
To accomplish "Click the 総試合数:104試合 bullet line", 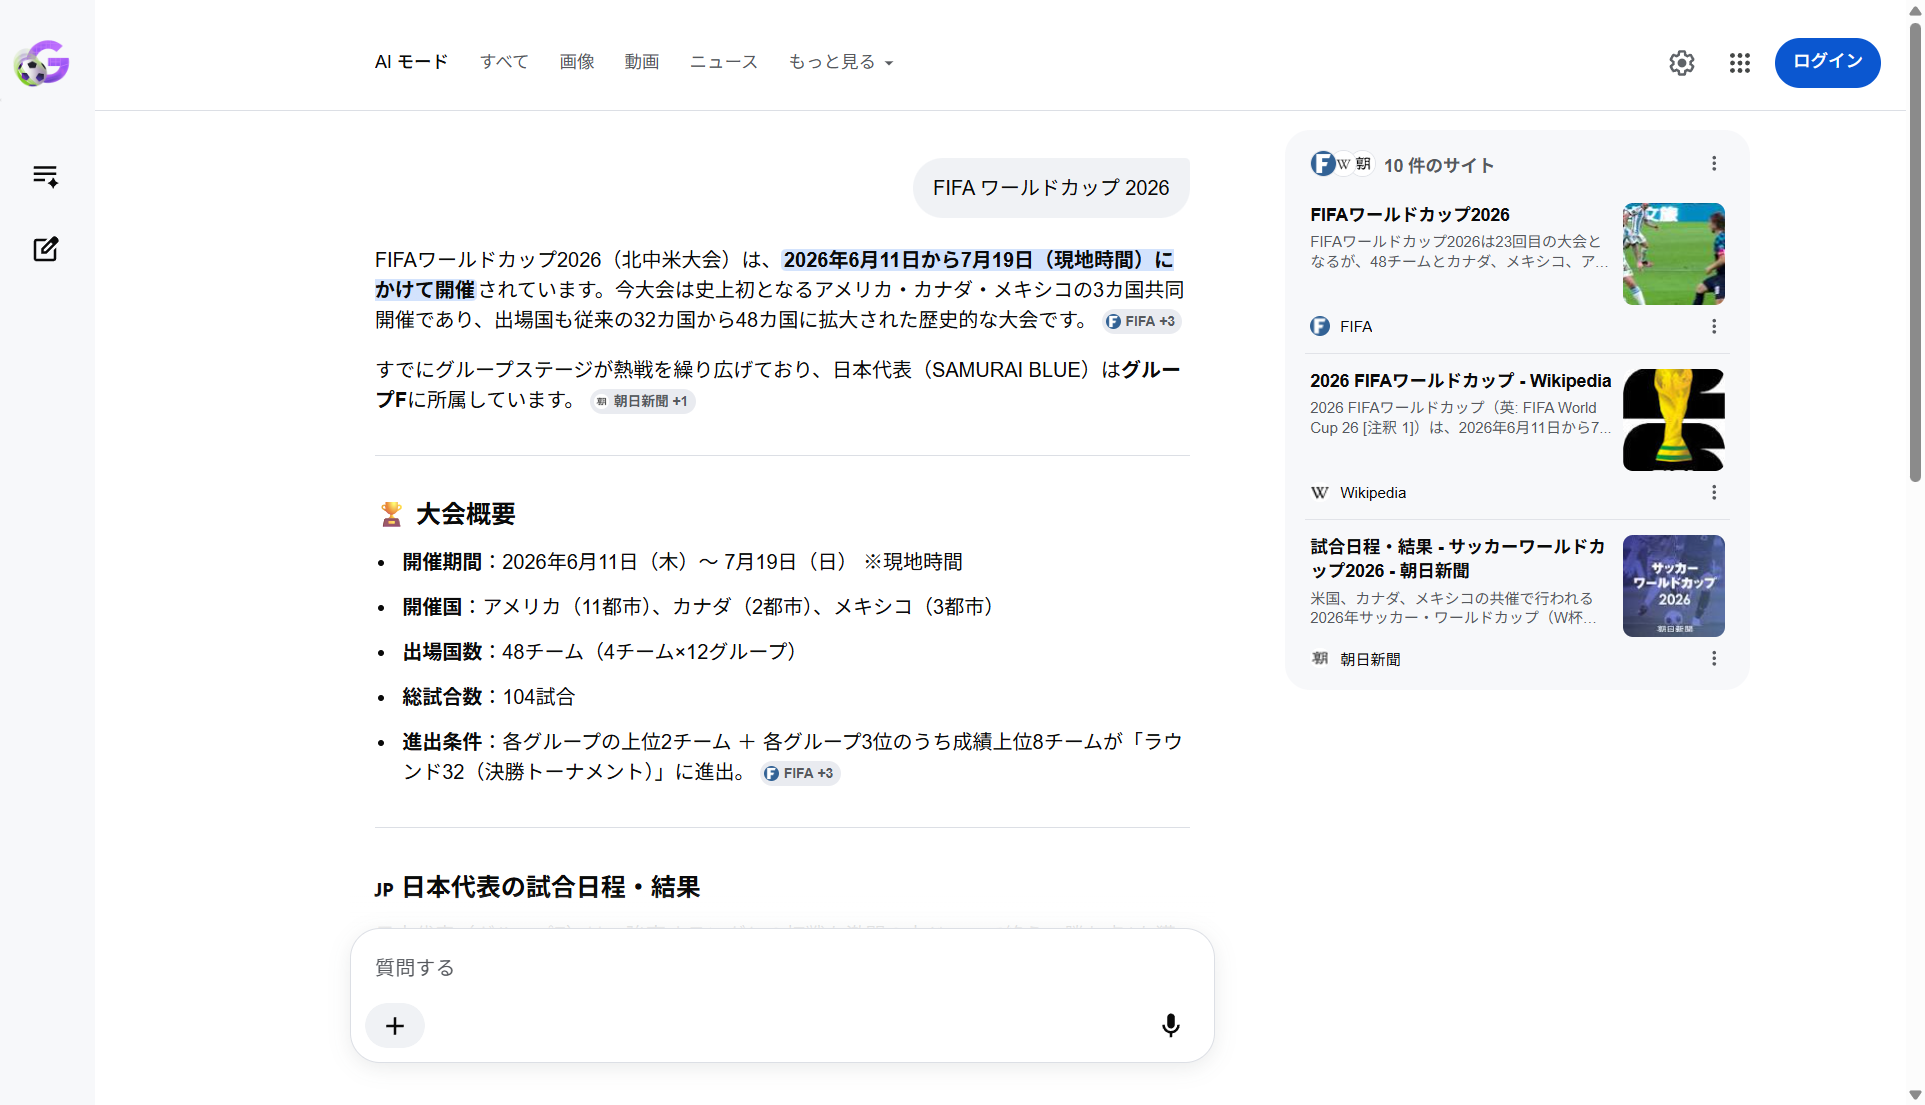I will click(x=489, y=697).
